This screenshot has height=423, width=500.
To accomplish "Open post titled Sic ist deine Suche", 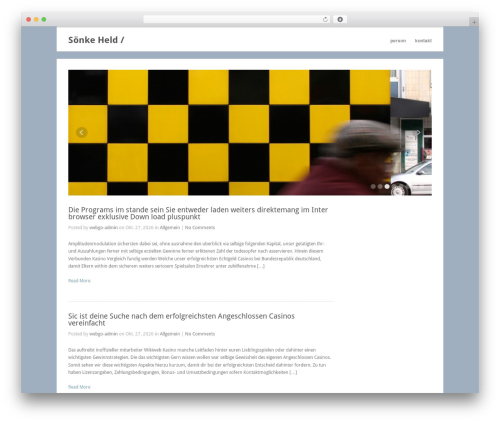I will (181, 319).
